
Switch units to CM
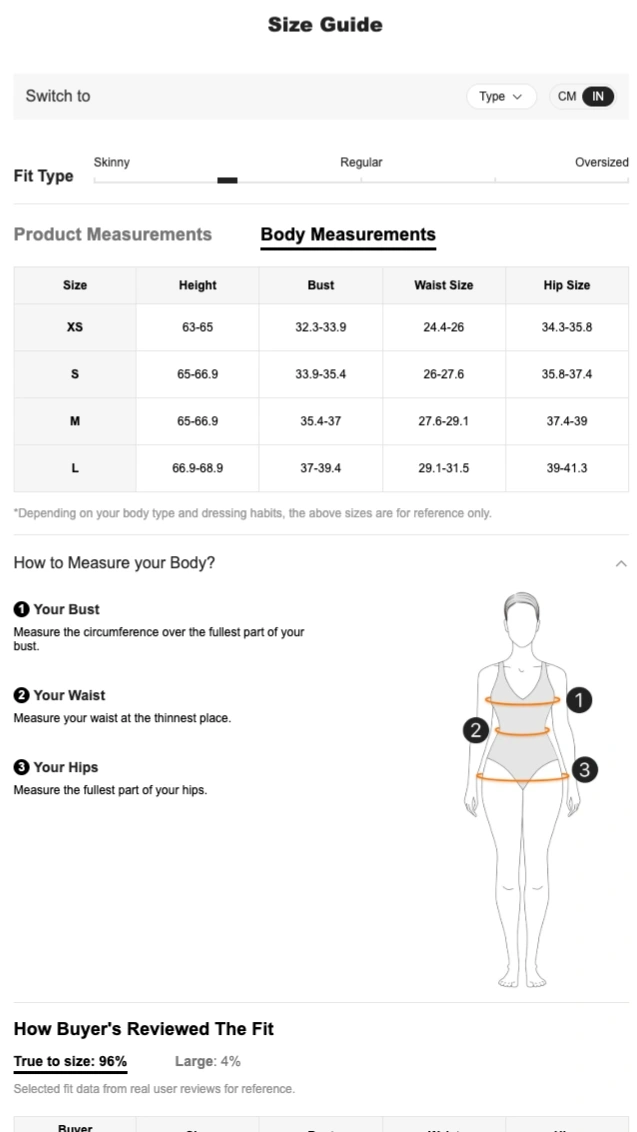tap(567, 96)
